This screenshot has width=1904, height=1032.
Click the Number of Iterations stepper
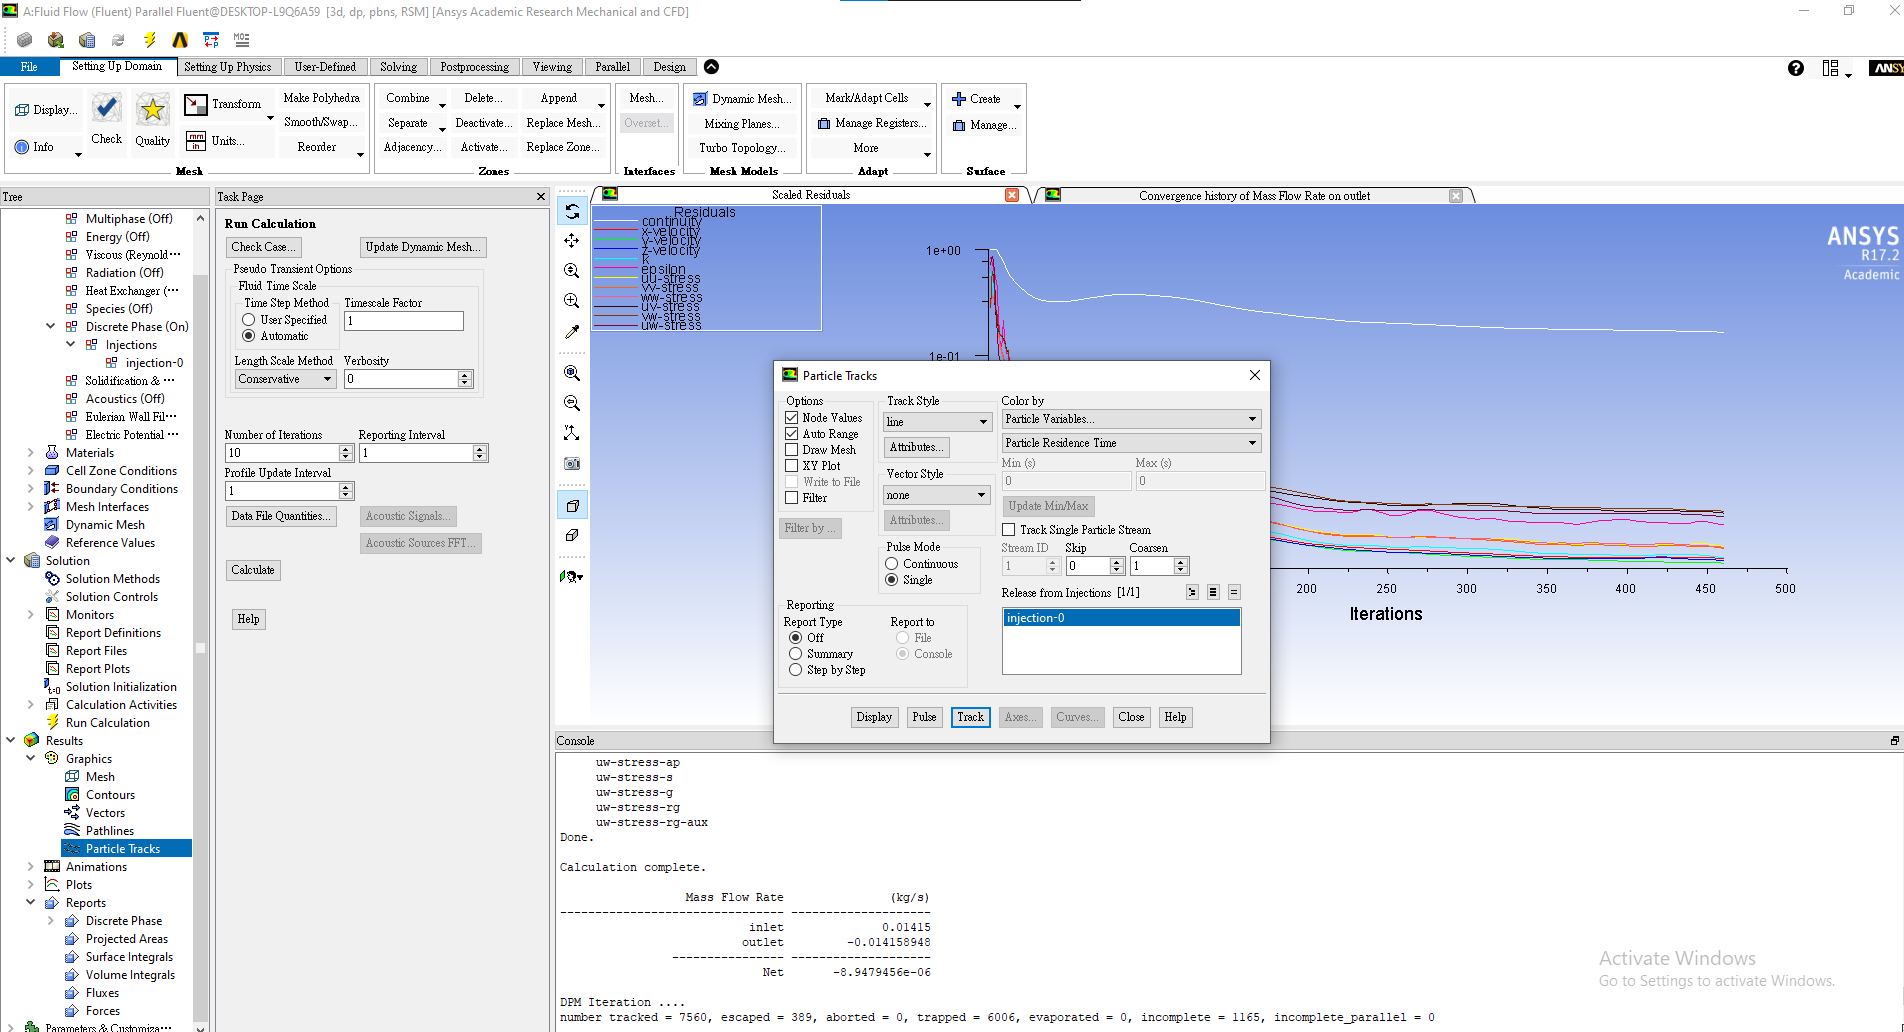click(x=346, y=453)
